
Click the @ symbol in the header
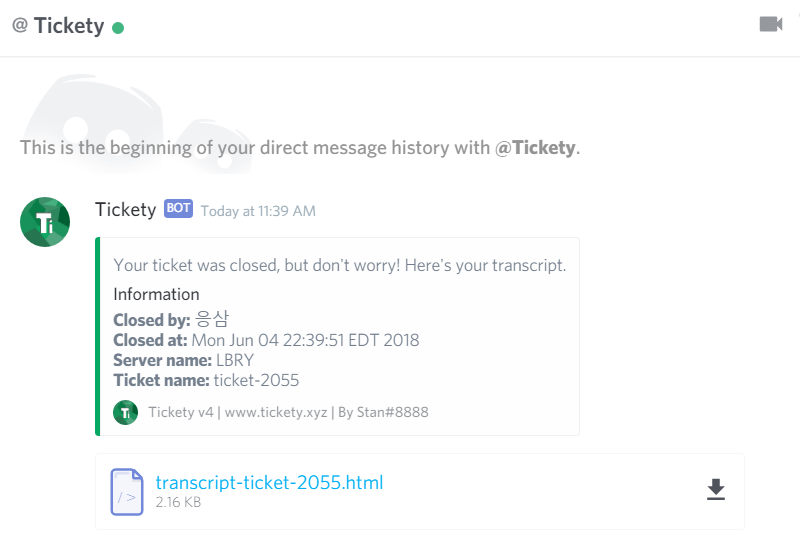click(x=19, y=26)
